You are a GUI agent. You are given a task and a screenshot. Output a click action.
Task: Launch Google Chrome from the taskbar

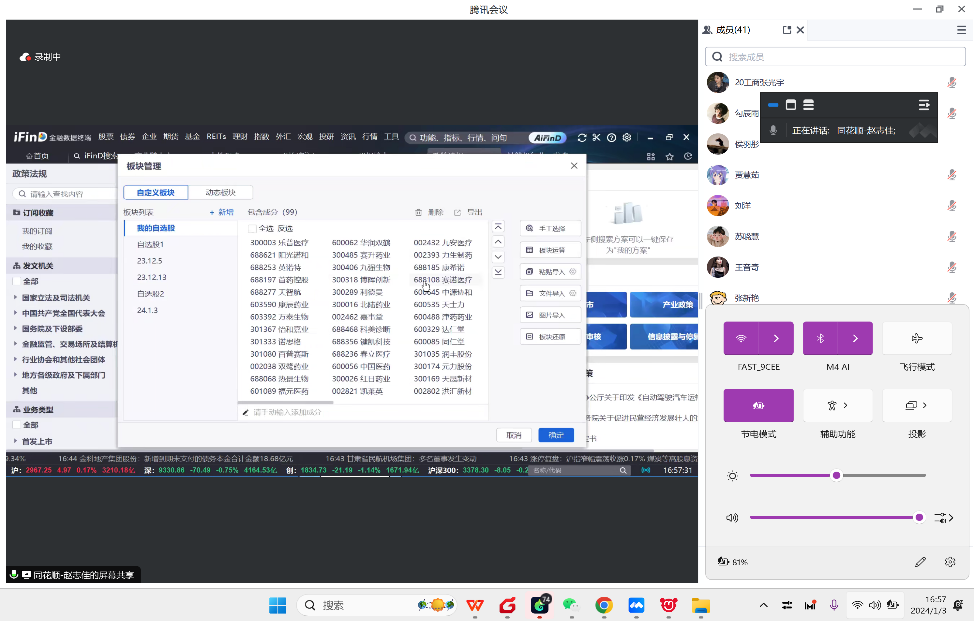(x=603, y=605)
